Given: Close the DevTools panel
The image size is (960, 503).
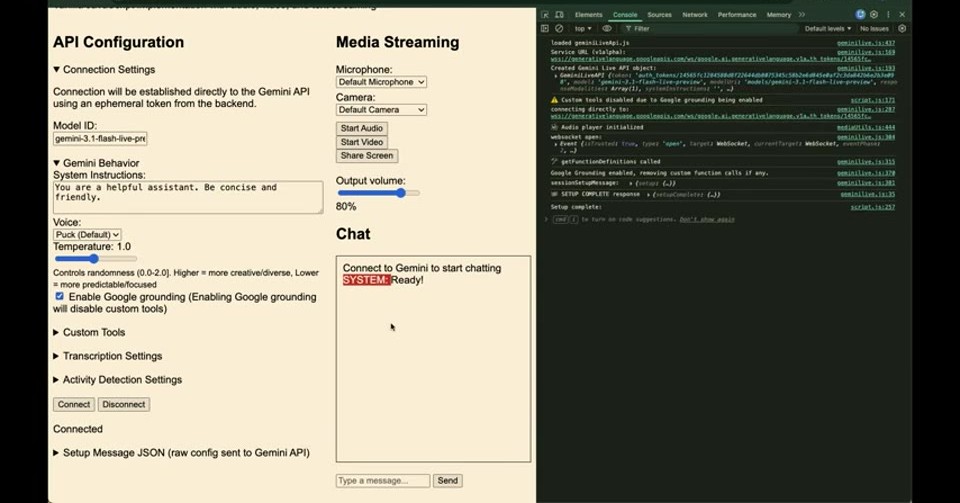Looking at the screenshot, I should click(902, 14).
